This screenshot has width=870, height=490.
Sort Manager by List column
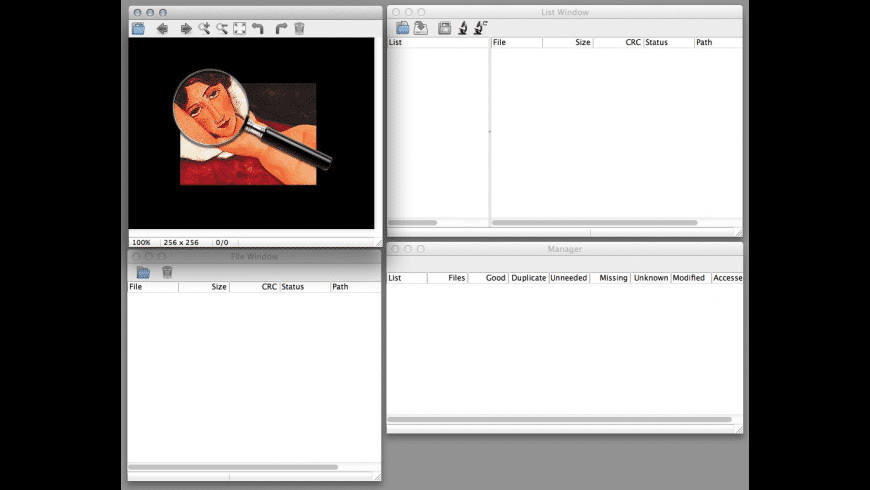click(x=407, y=278)
